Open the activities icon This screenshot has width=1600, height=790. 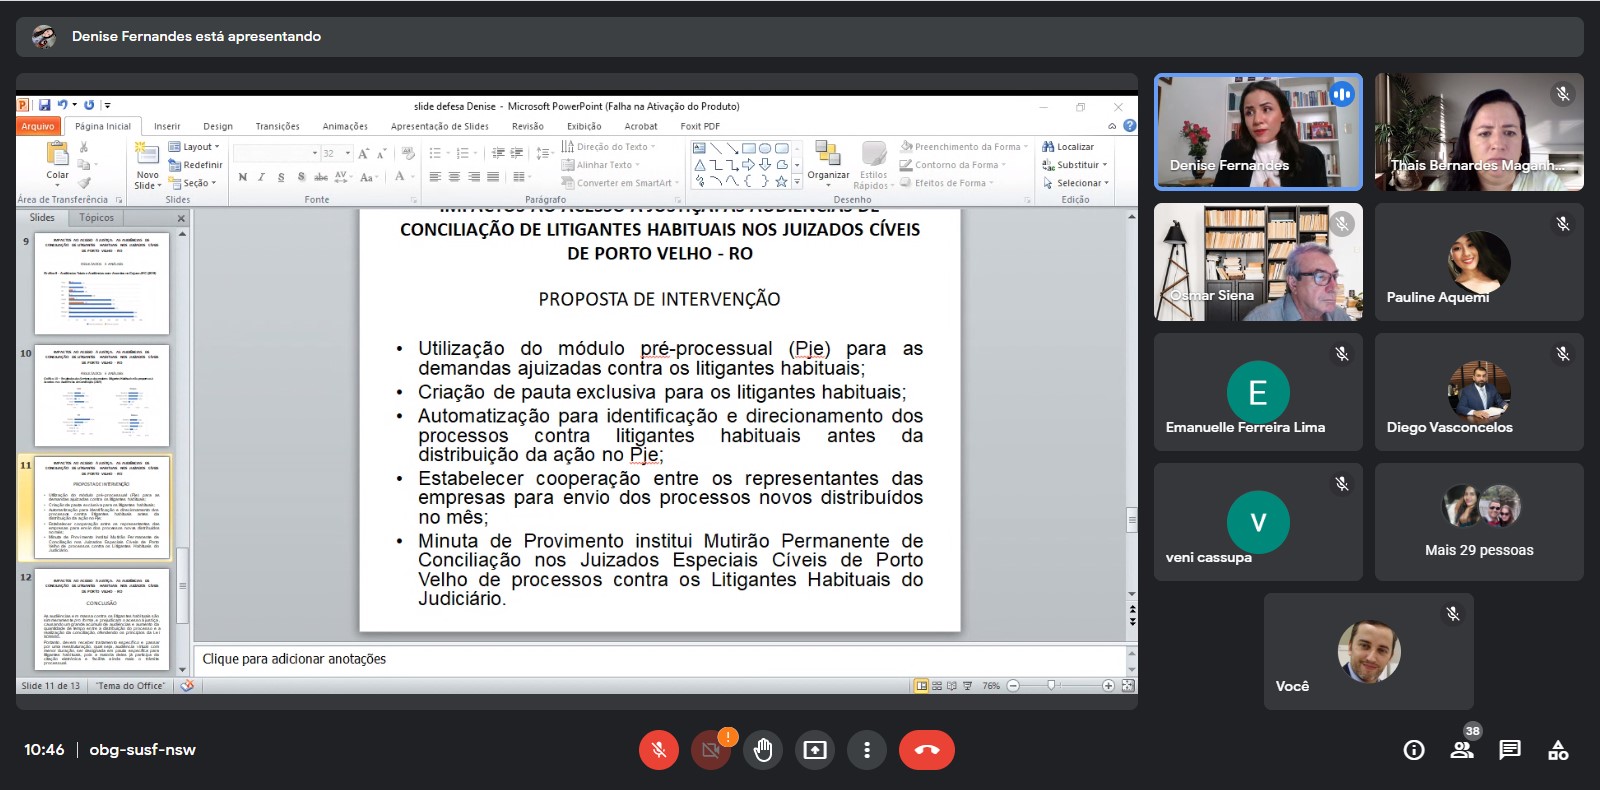pos(1558,750)
